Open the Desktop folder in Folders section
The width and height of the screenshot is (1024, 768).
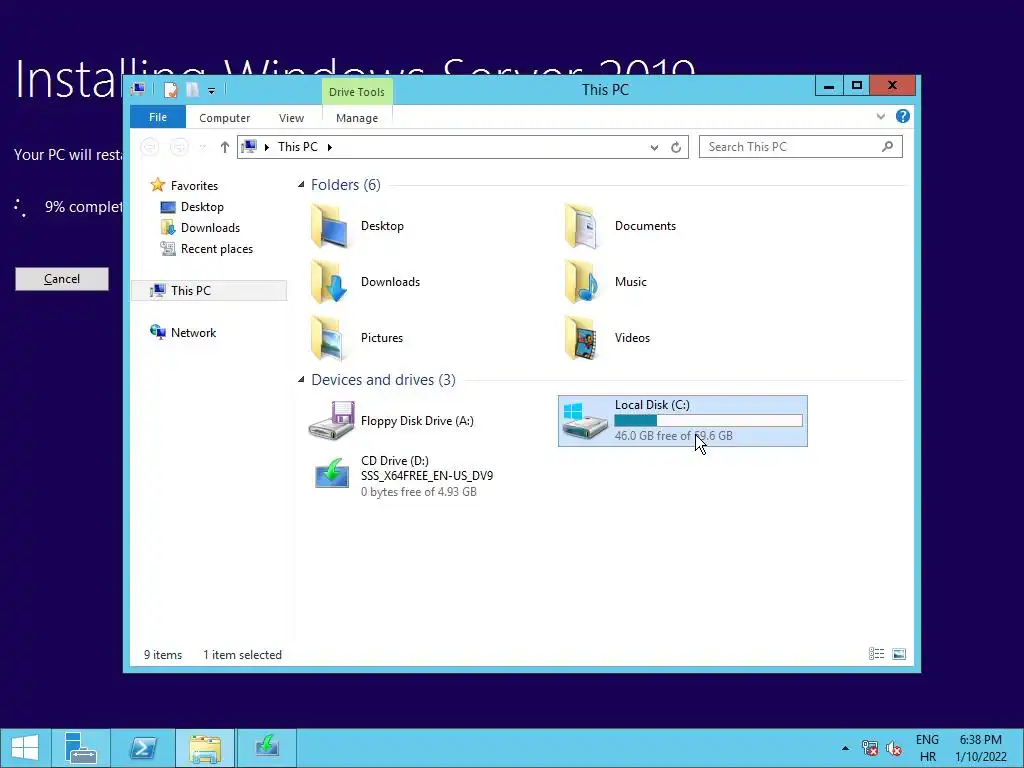click(330, 226)
